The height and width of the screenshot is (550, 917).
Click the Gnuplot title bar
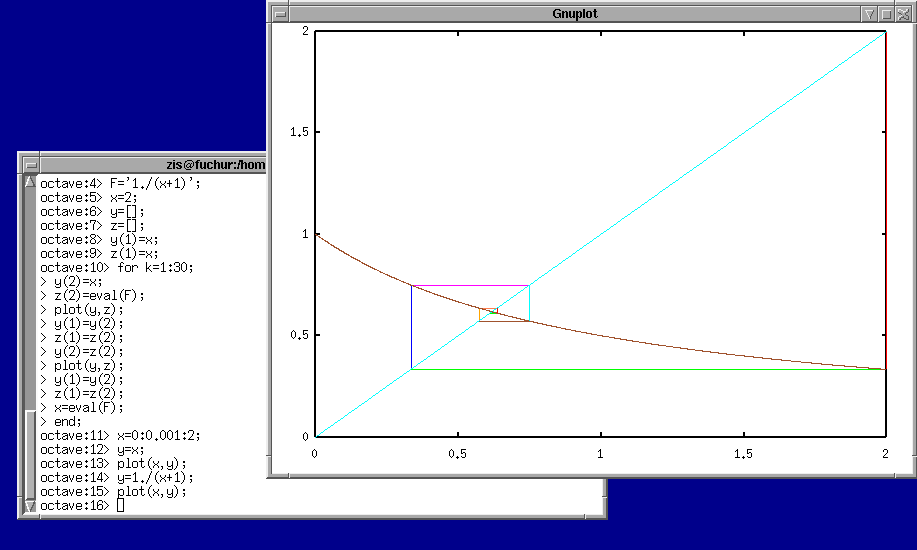(x=574, y=14)
